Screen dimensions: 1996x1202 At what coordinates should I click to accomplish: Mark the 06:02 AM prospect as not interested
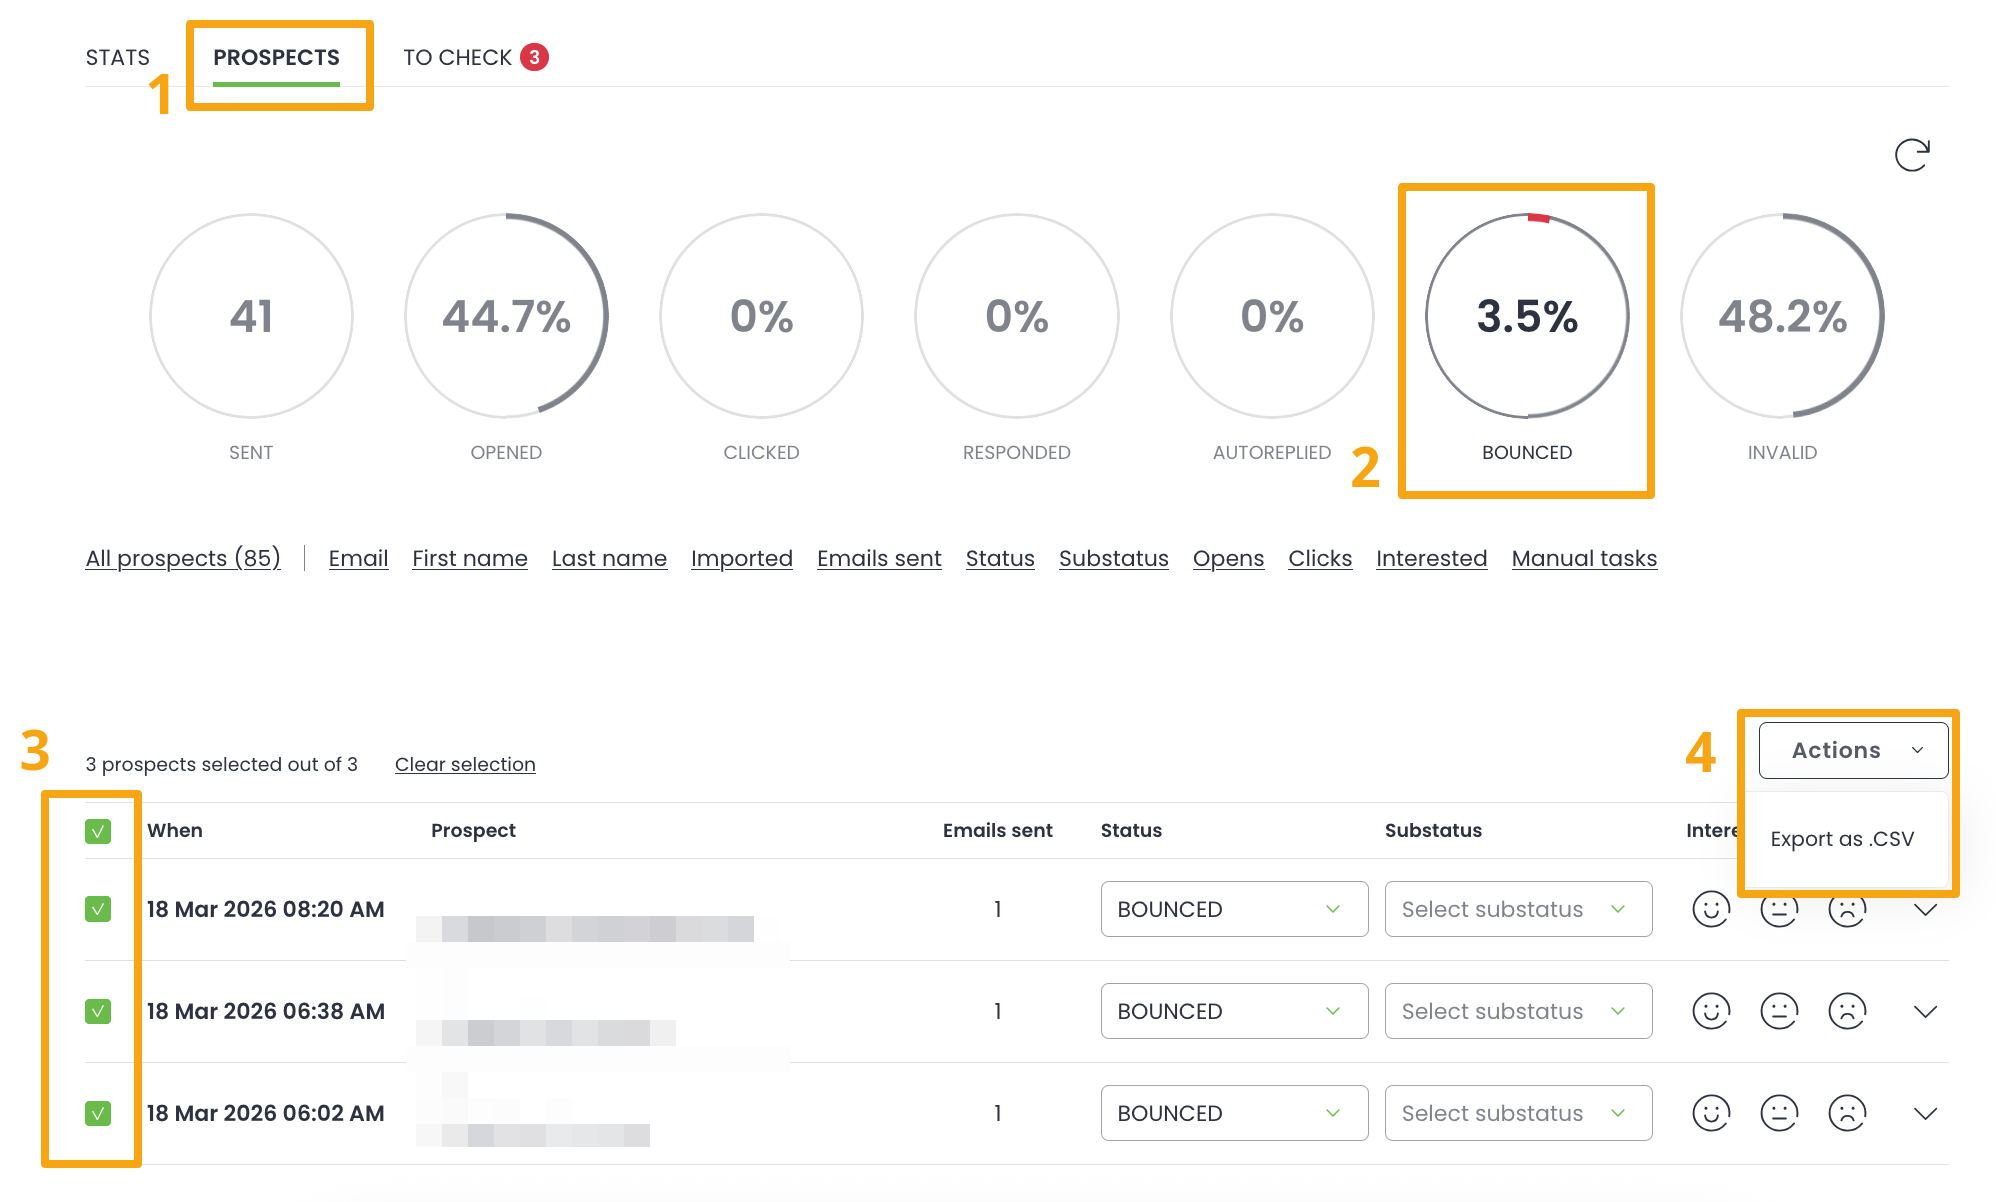(x=1846, y=1113)
